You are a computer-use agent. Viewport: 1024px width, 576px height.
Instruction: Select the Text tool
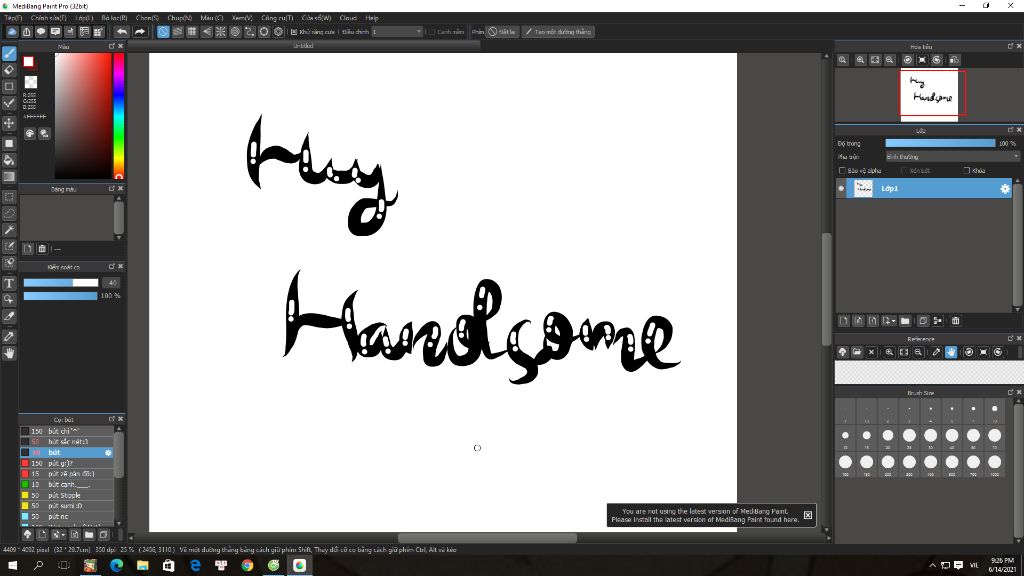9,283
